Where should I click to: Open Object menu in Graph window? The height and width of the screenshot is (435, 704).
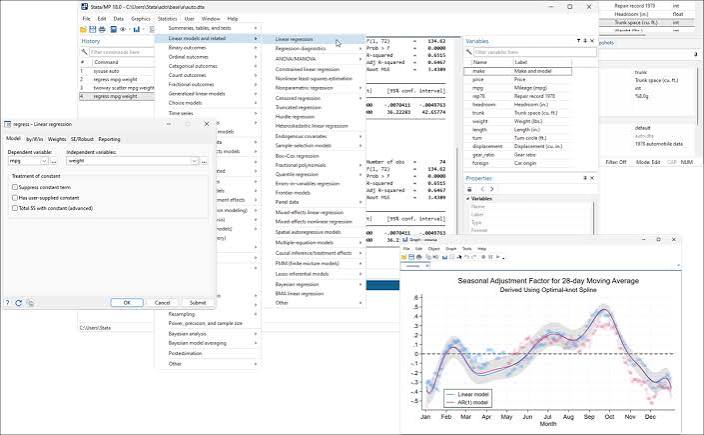tap(434, 249)
